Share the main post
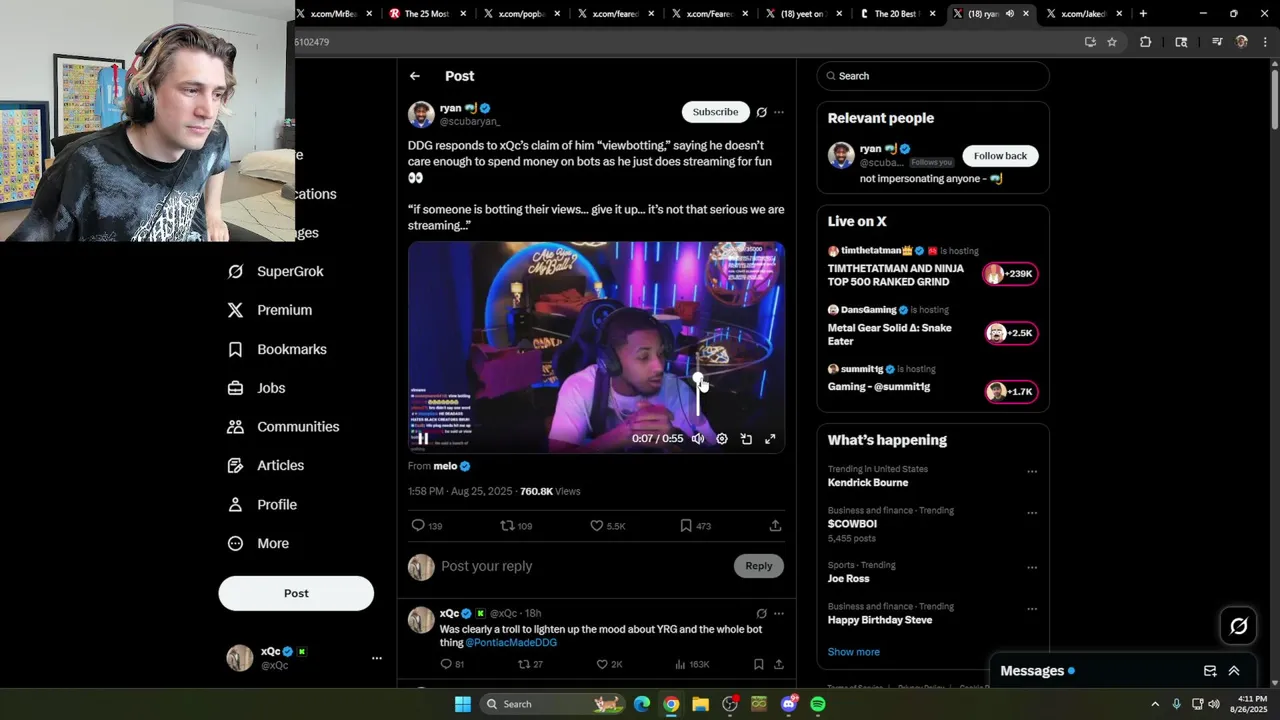The height and width of the screenshot is (720, 1280). click(775, 525)
